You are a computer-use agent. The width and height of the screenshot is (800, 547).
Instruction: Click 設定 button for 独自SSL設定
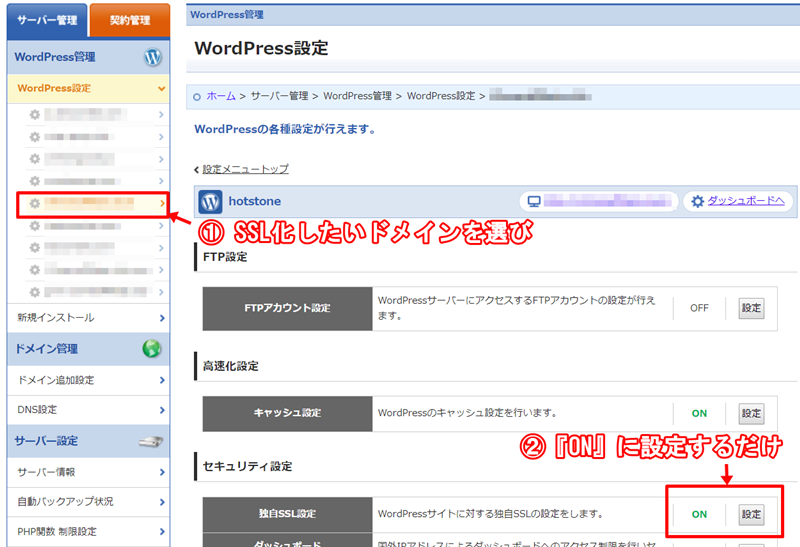tap(752, 514)
